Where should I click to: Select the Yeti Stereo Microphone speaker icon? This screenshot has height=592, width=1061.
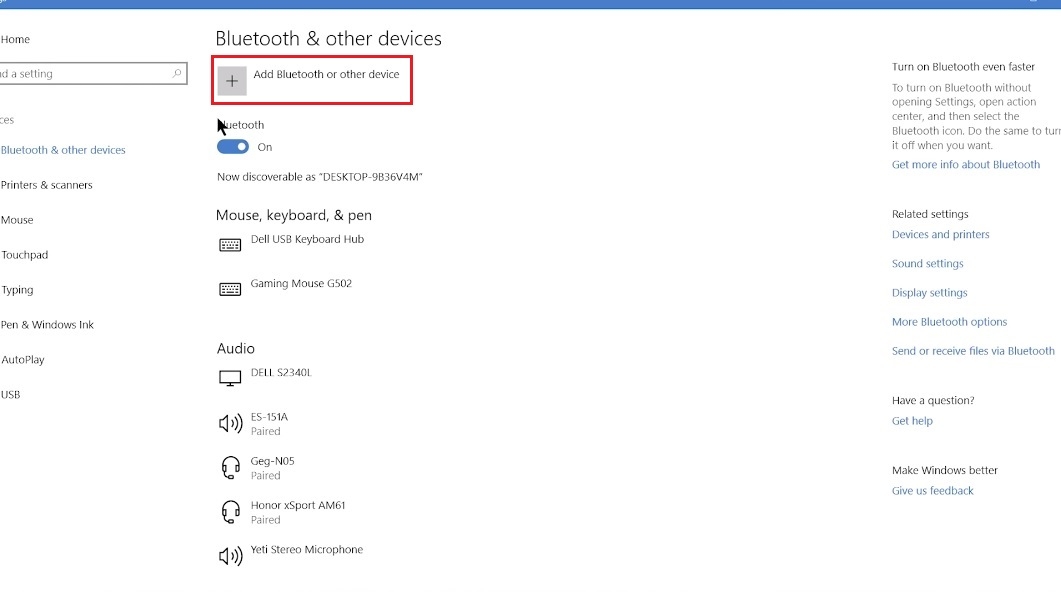click(230, 555)
